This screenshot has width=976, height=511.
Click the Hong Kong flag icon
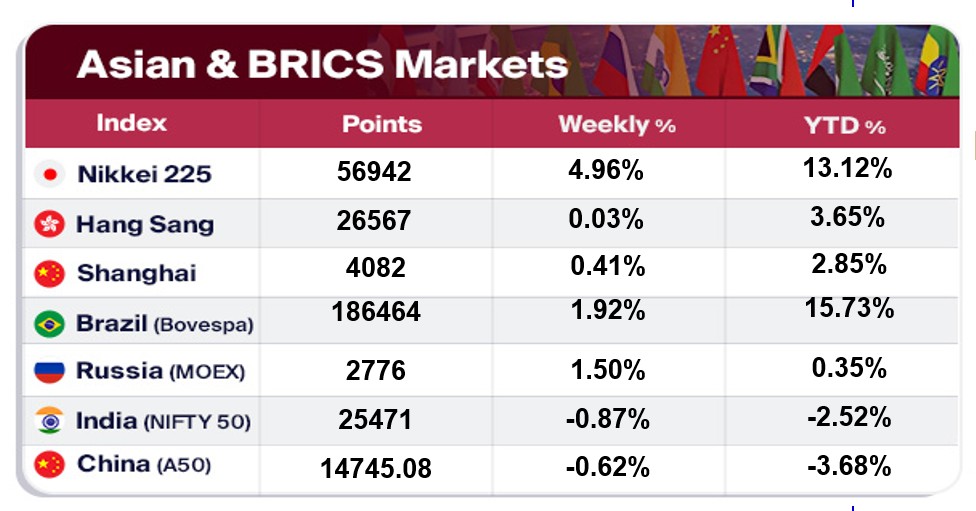coord(49,224)
